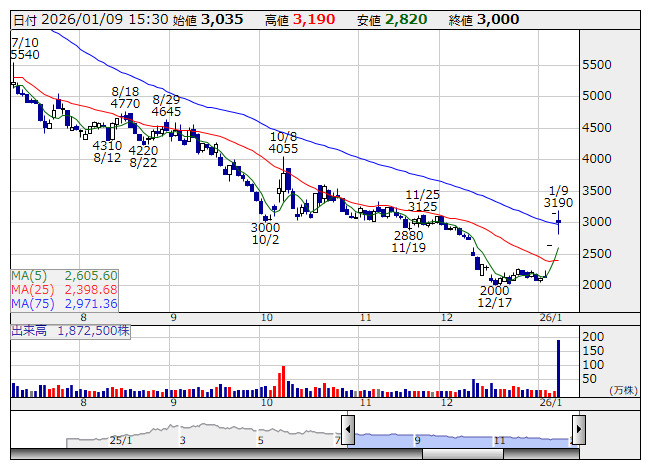Click the left range handle in navigator
This screenshot has height=470, width=653.
coord(347,428)
